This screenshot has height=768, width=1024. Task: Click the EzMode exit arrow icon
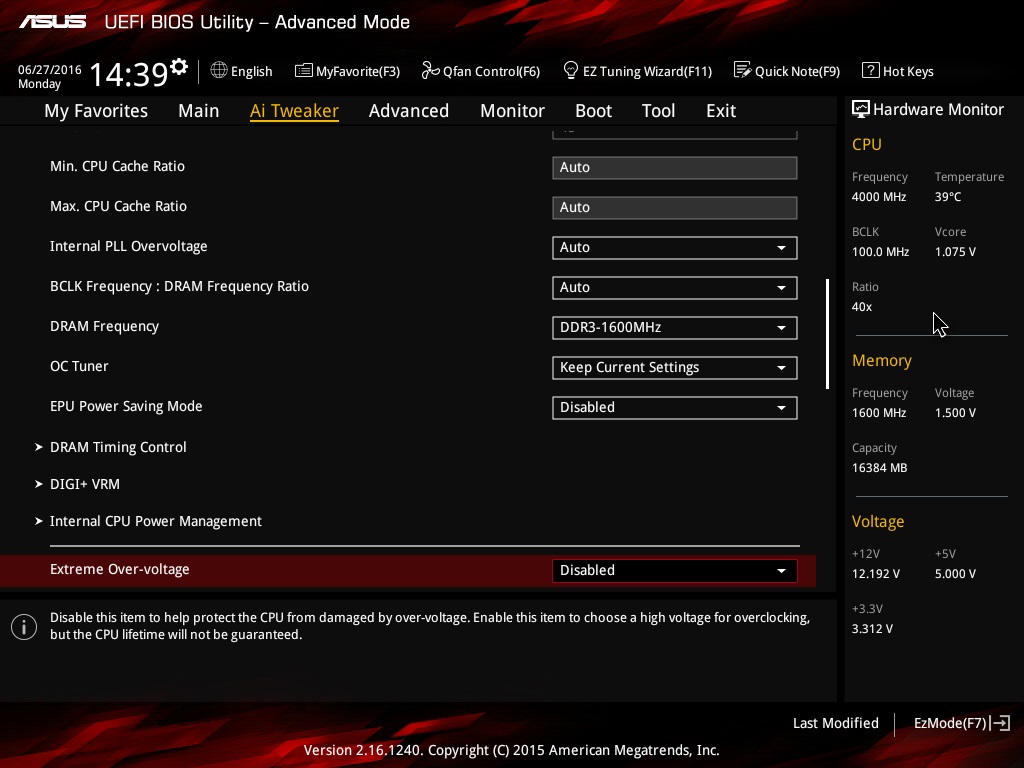1000,723
